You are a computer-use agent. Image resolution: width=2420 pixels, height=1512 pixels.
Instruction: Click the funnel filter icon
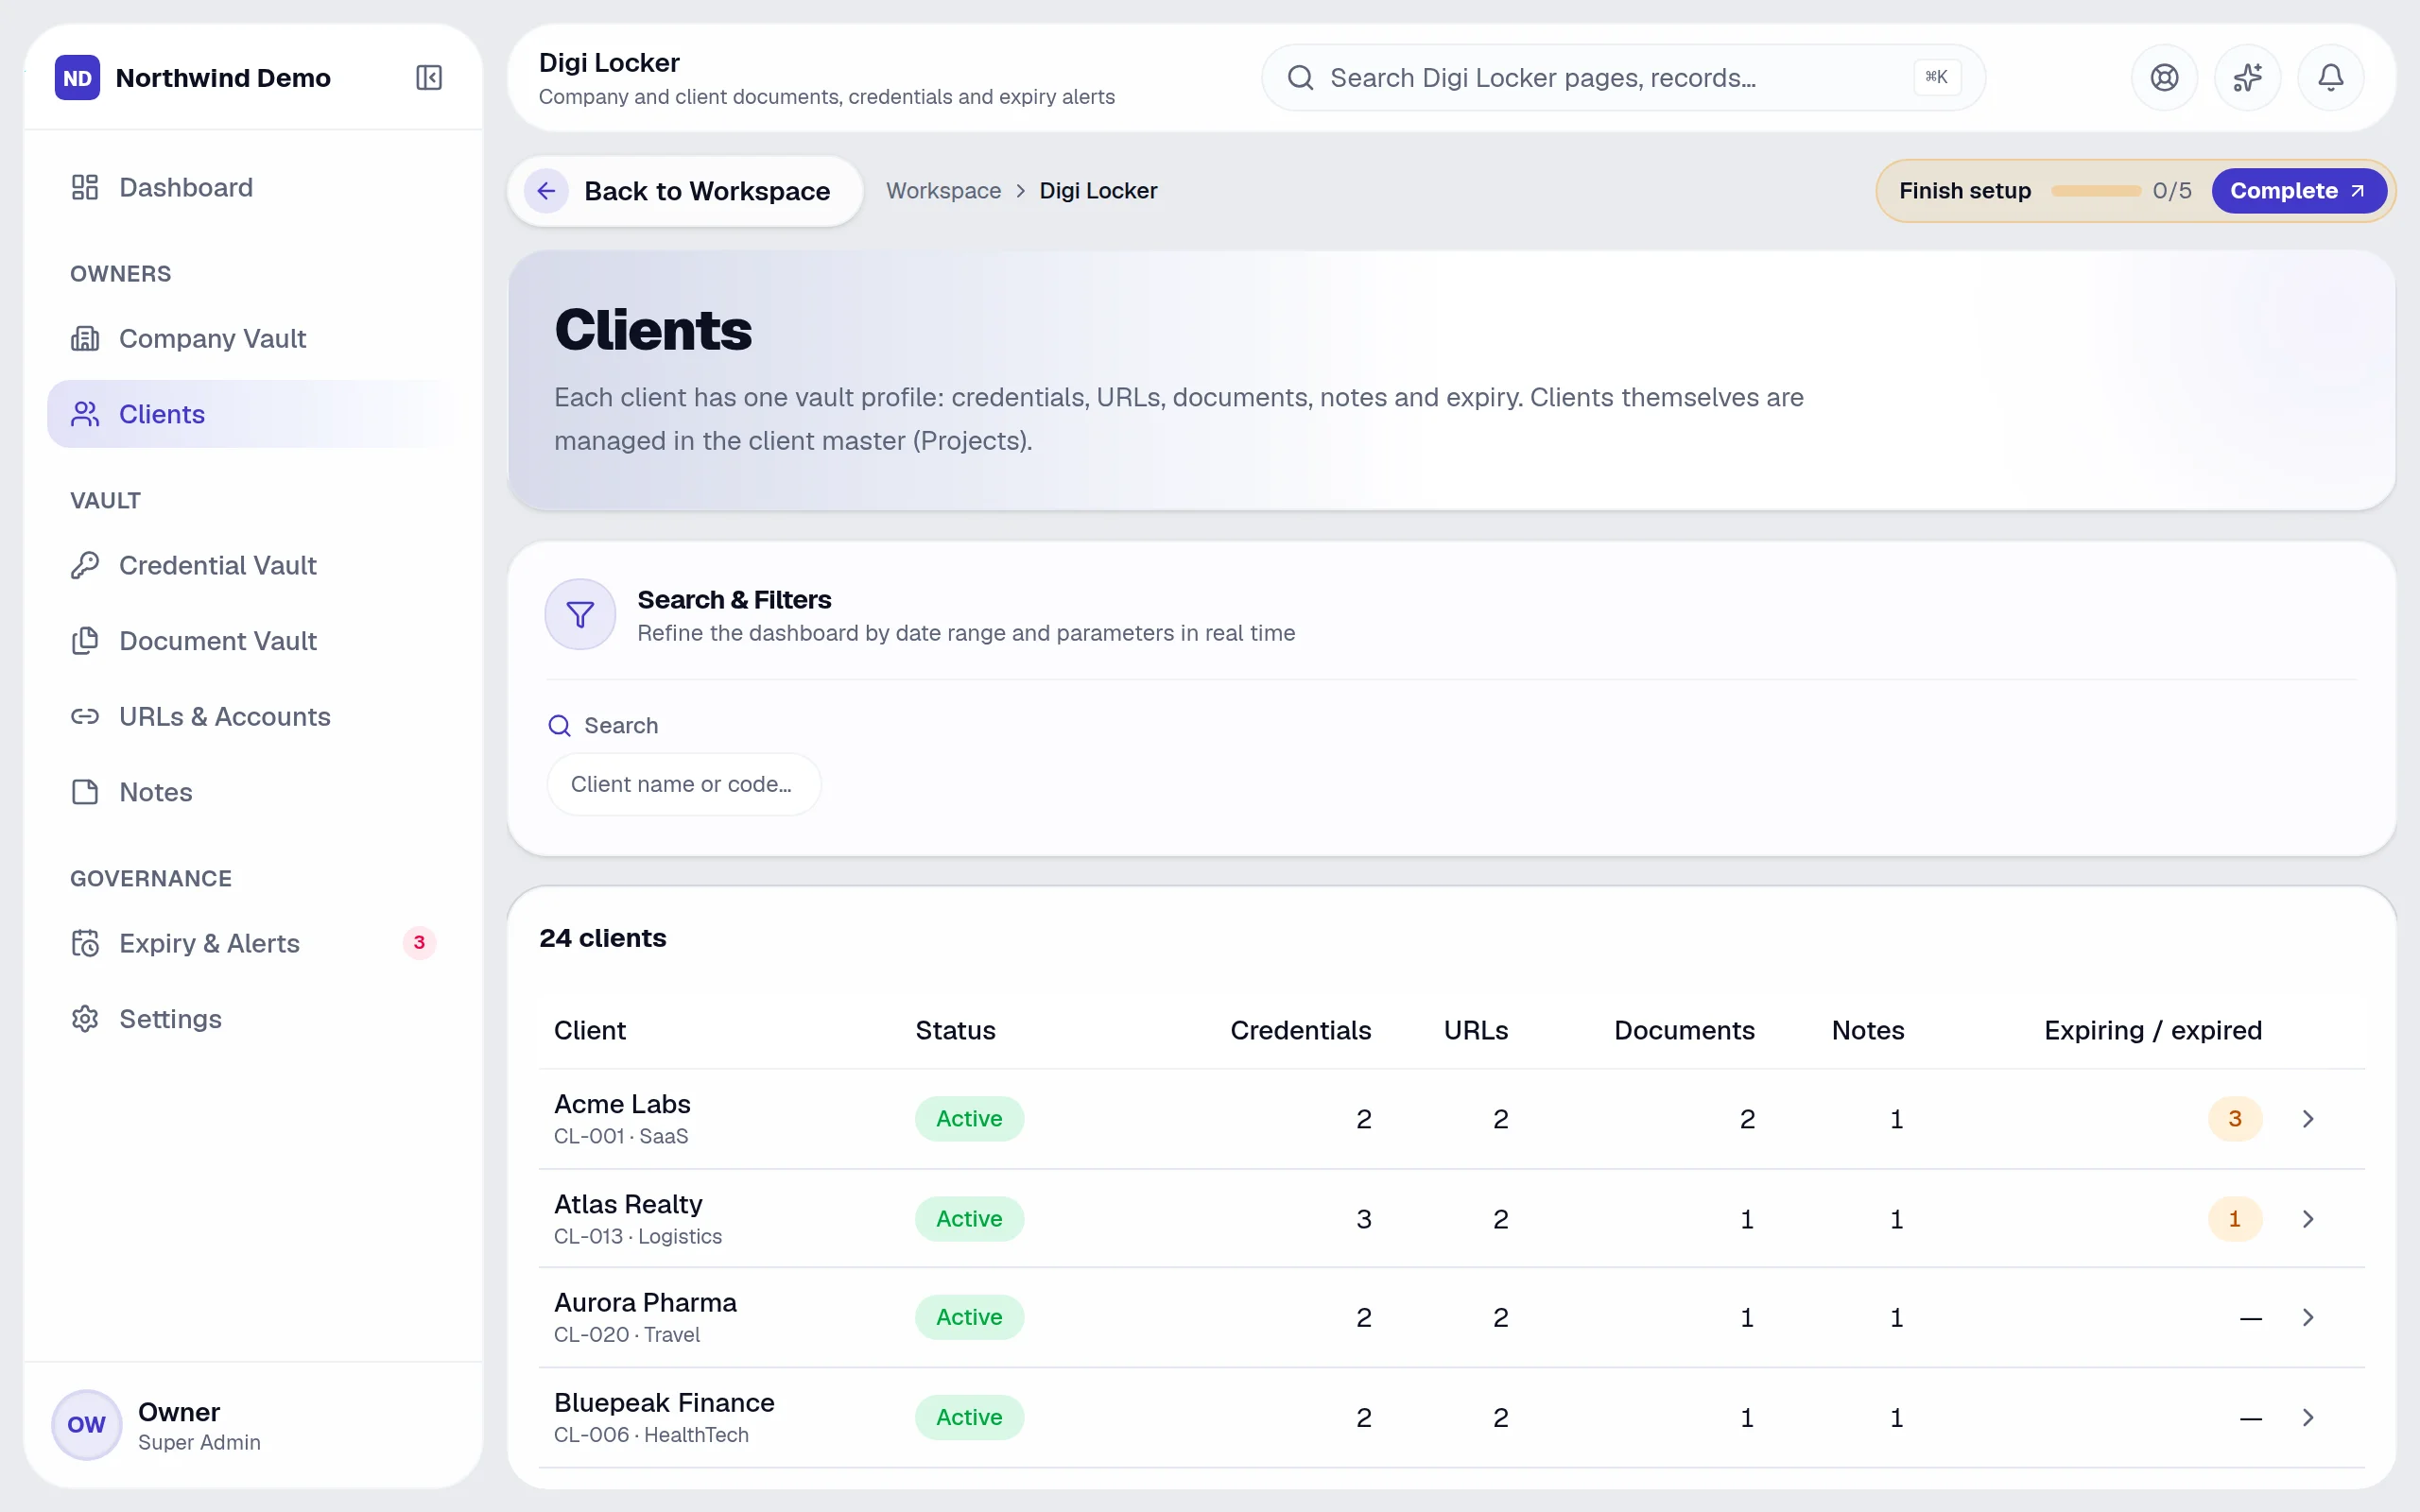tap(580, 614)
